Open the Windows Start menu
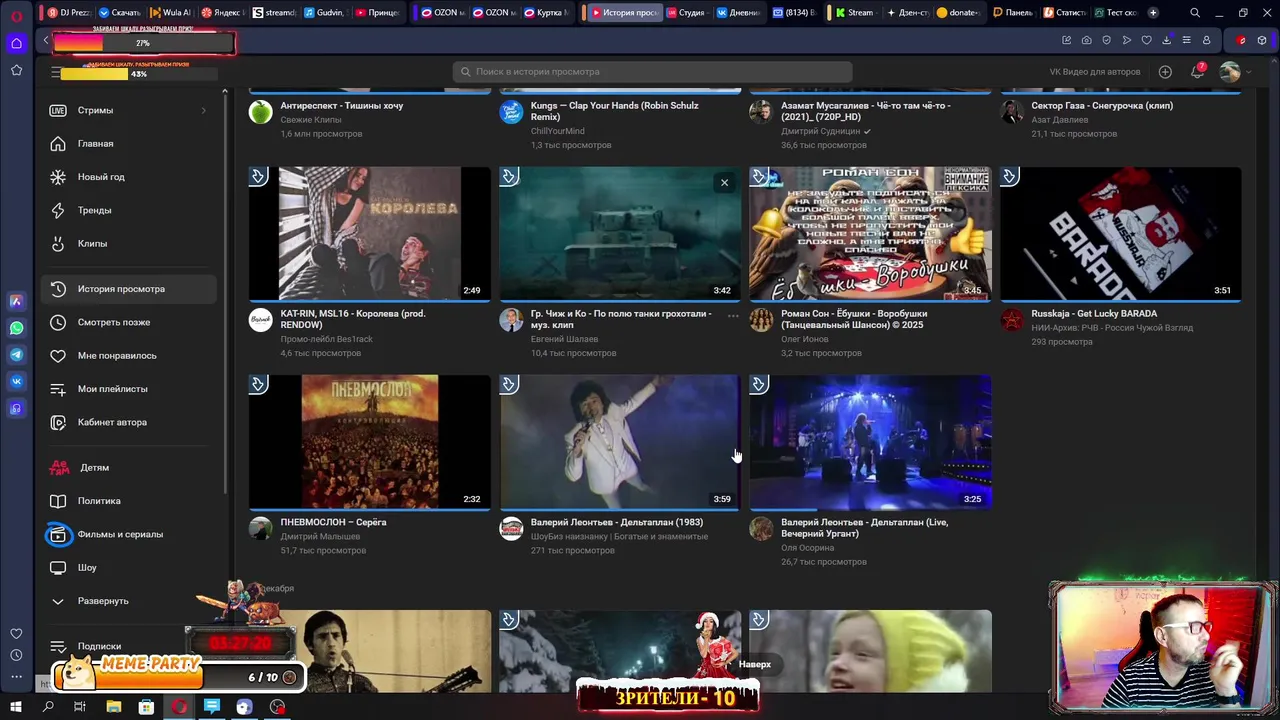The image size is (1280, 720). tap(16, 707)
